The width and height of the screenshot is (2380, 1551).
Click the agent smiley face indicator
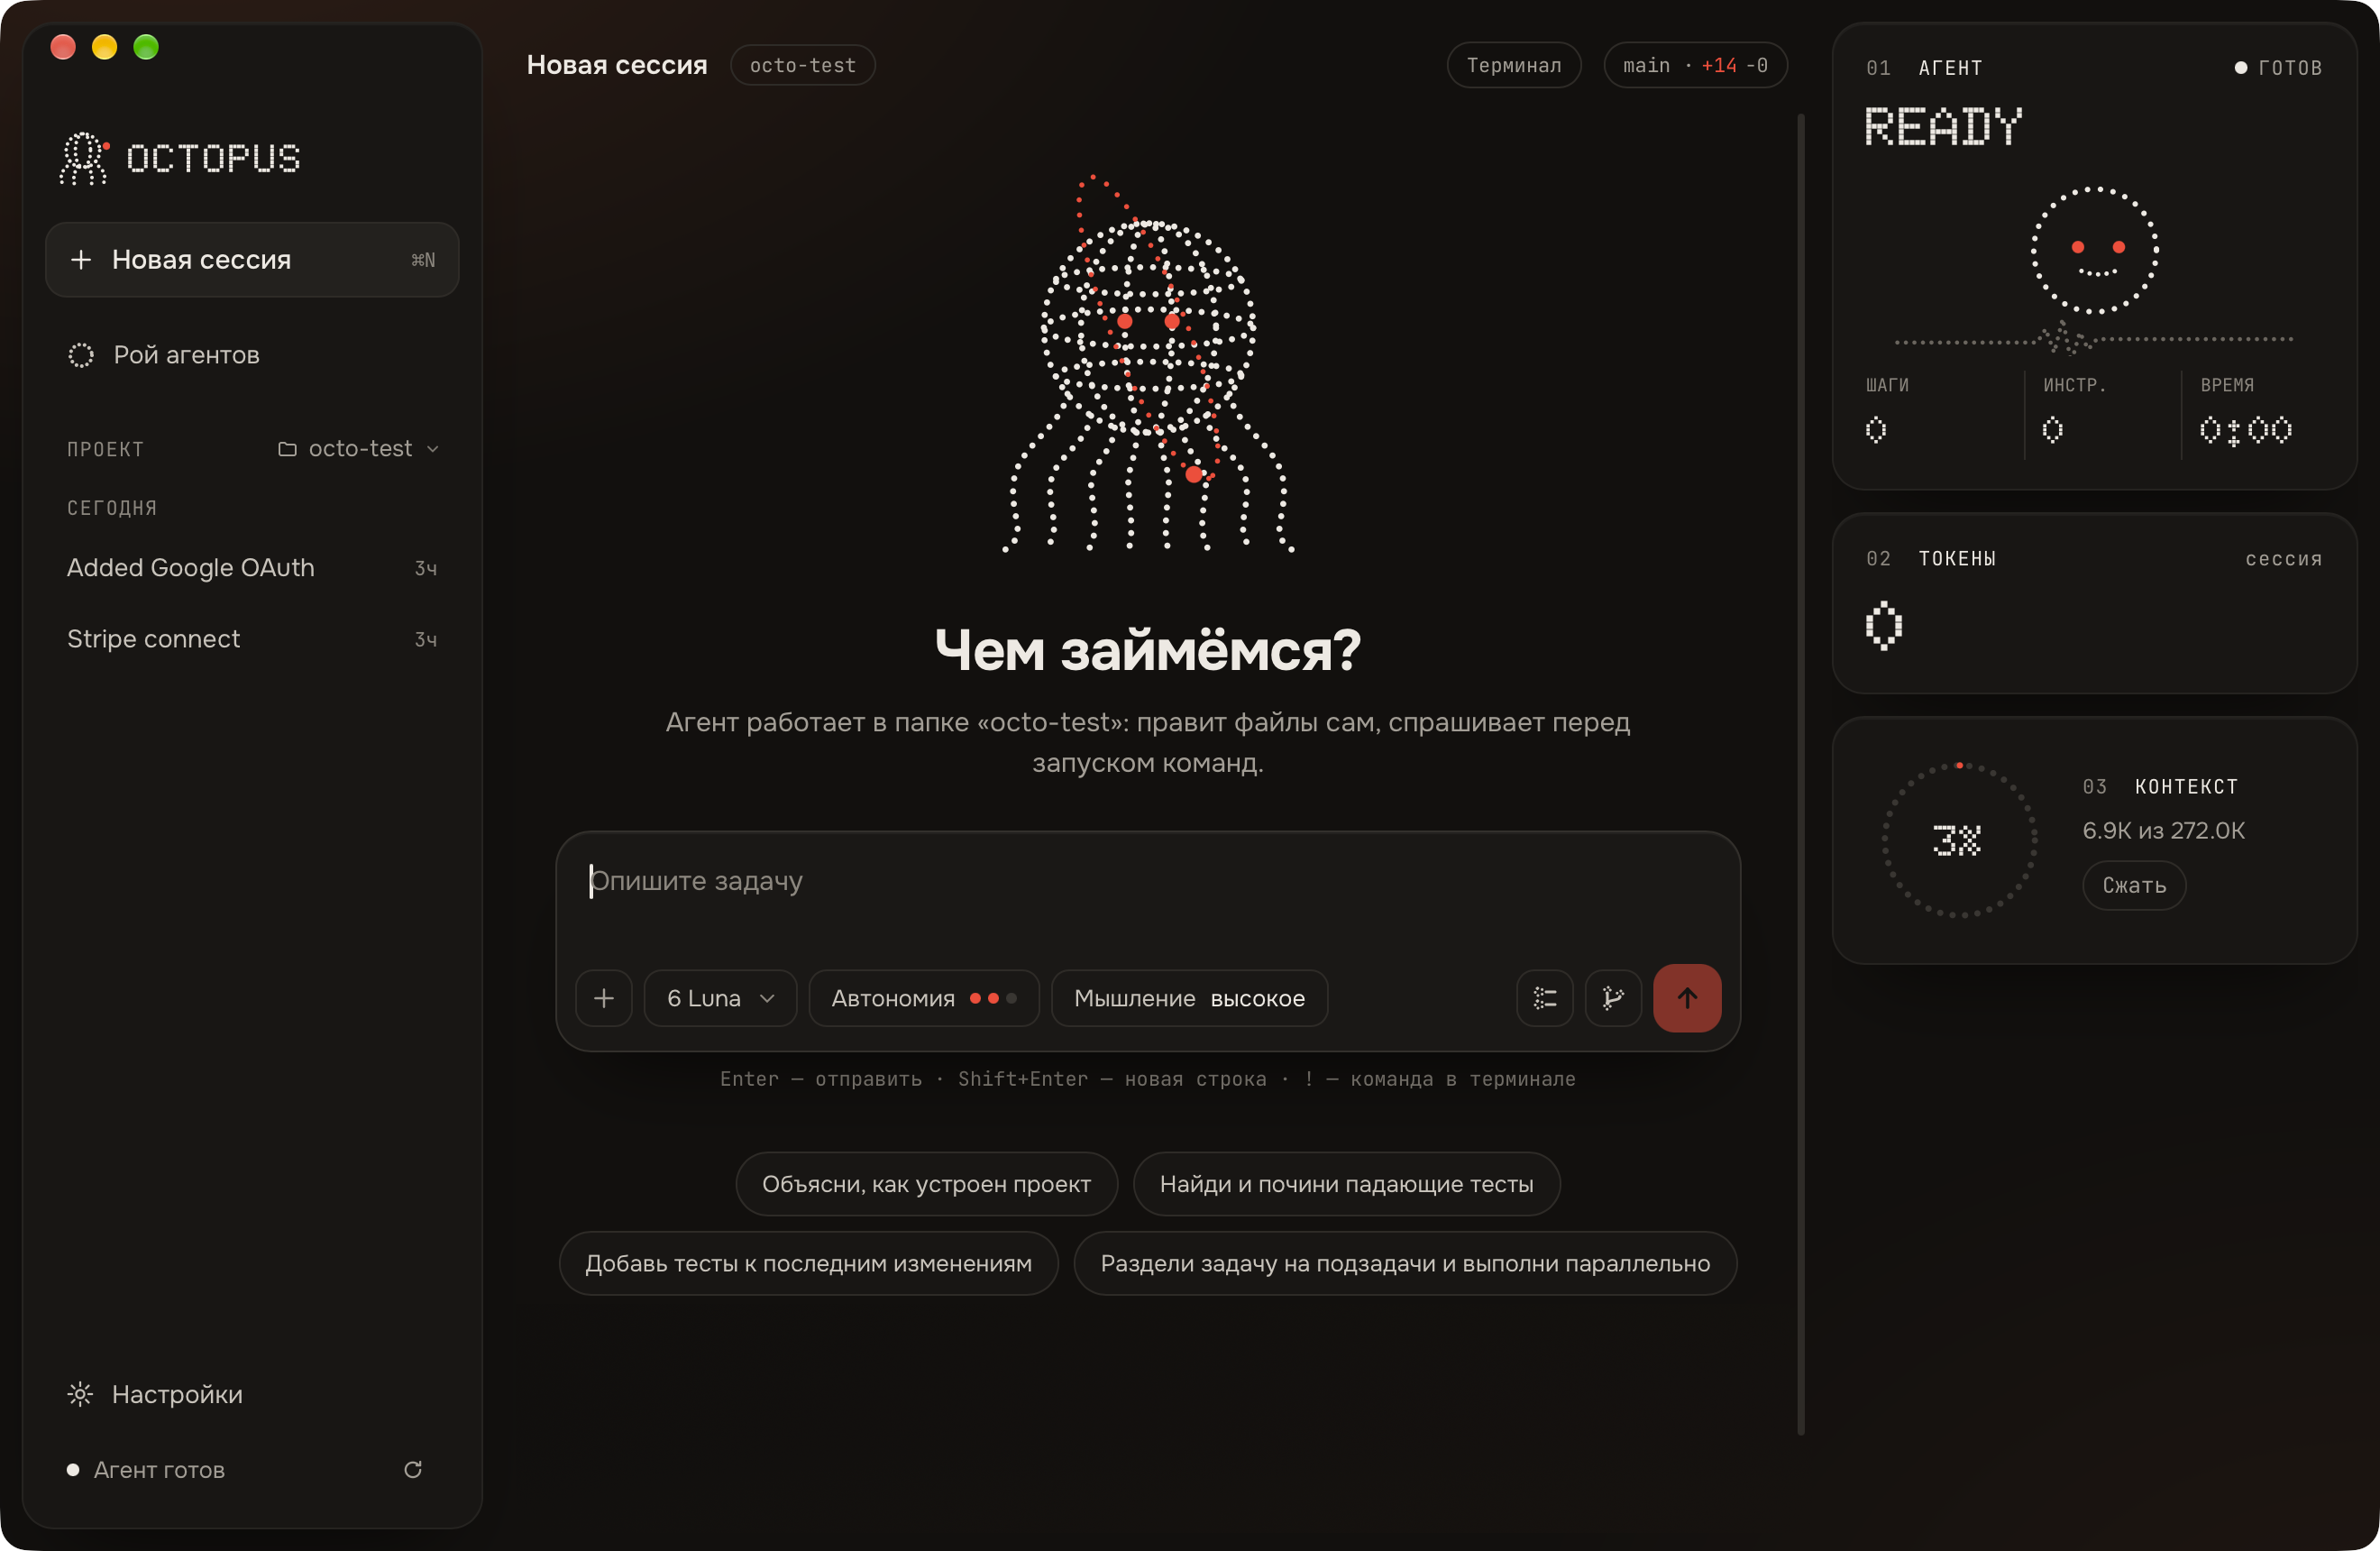[2095, 250]
